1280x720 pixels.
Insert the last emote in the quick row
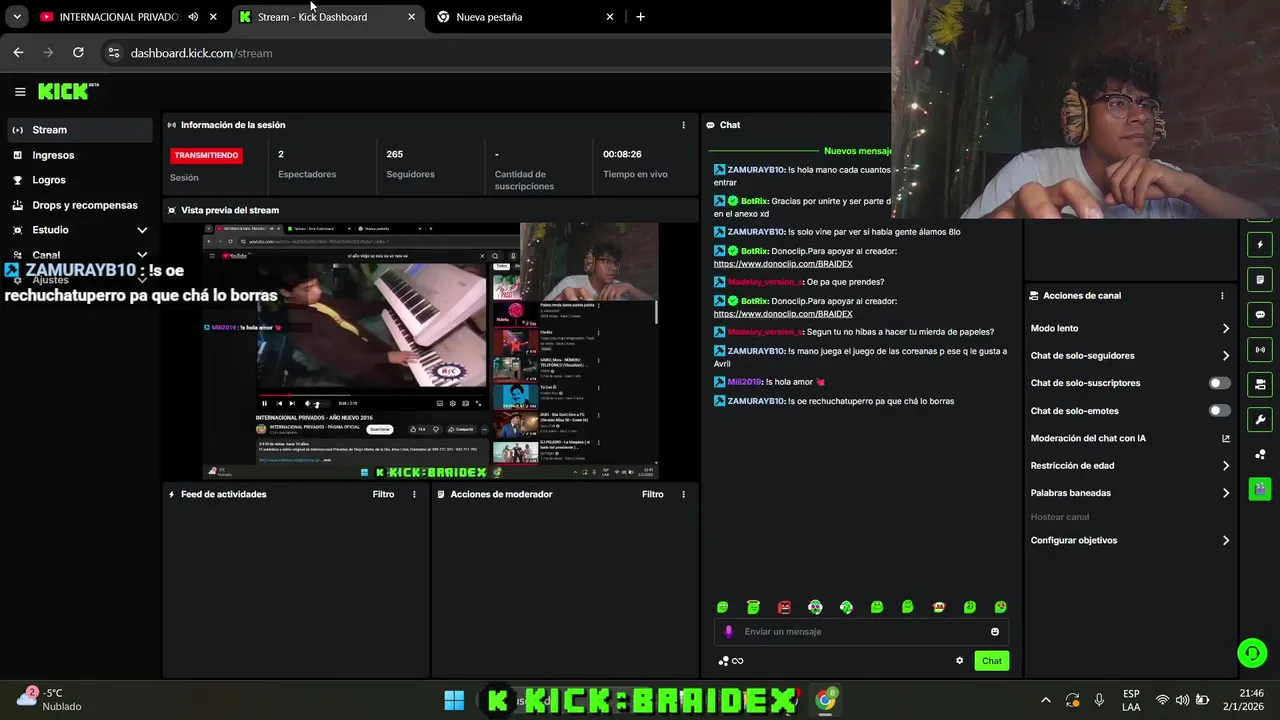[x=1000, y=607]
